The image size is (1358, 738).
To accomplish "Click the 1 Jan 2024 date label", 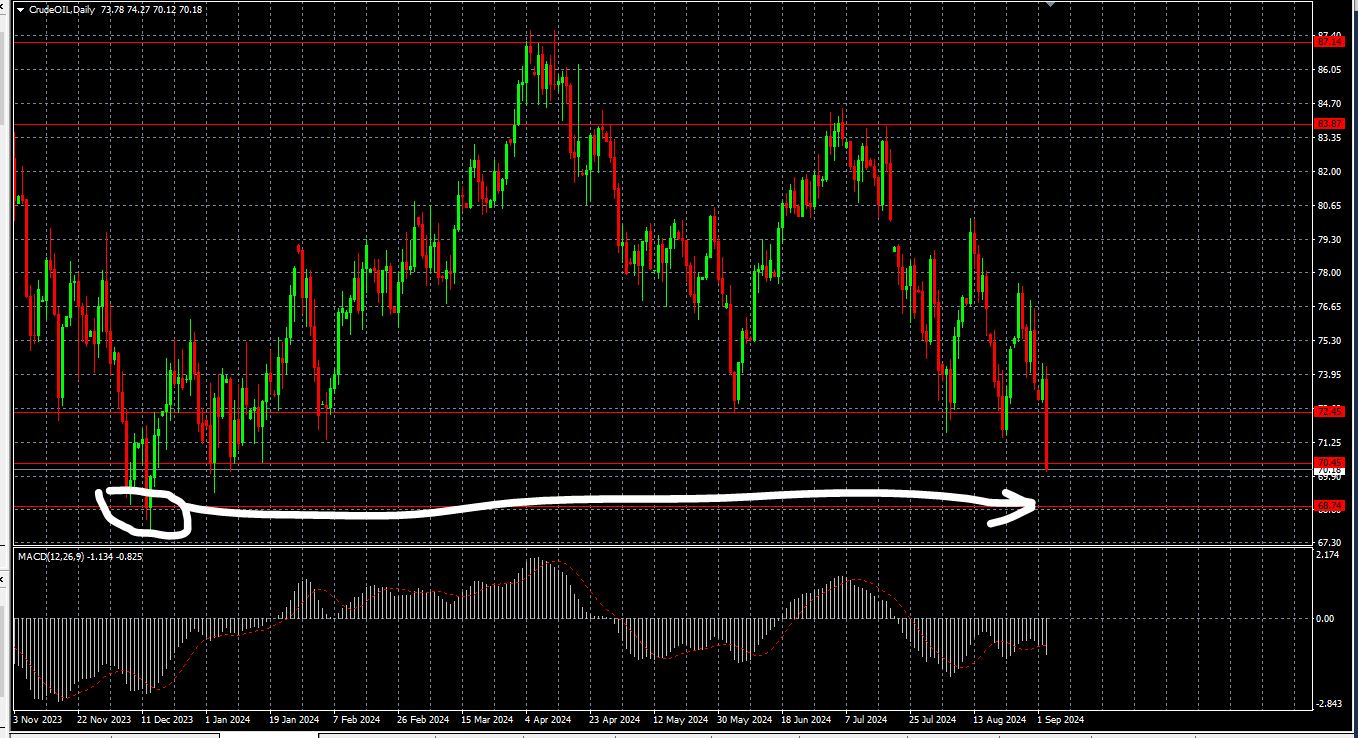I will point(228,719).
